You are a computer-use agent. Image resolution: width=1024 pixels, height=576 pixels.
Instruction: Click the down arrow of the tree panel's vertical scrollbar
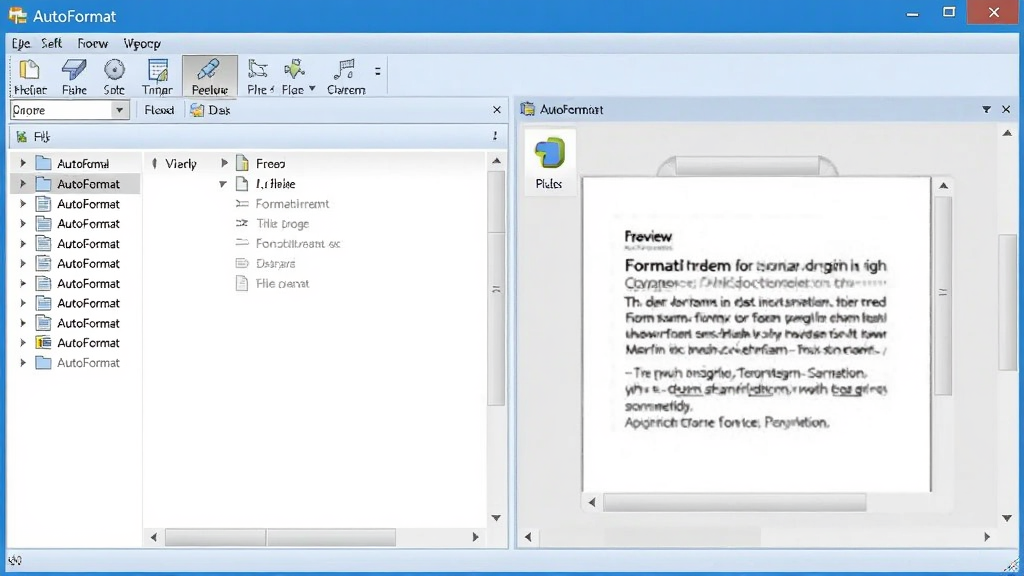[496, 518]
